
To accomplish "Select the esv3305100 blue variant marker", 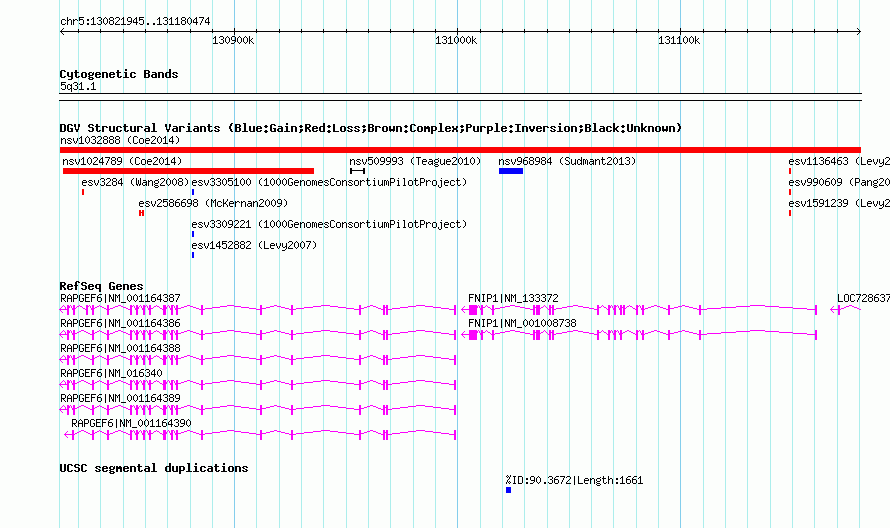I will click(x=193, y=192).
